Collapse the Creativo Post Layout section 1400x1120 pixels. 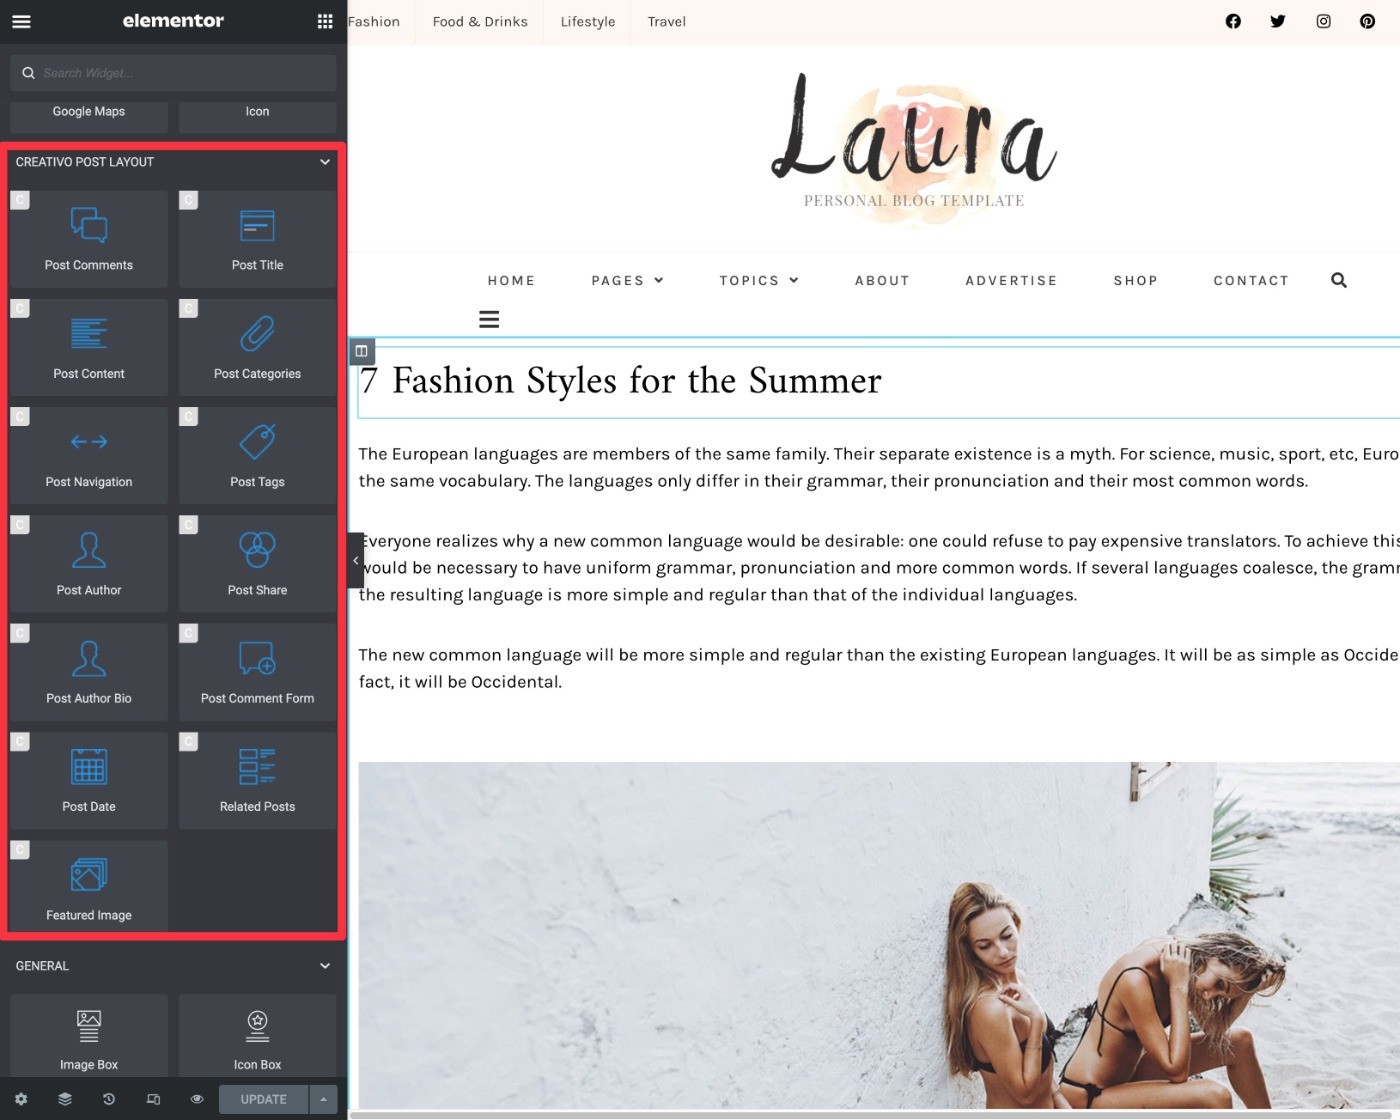(x=325, y=162)
